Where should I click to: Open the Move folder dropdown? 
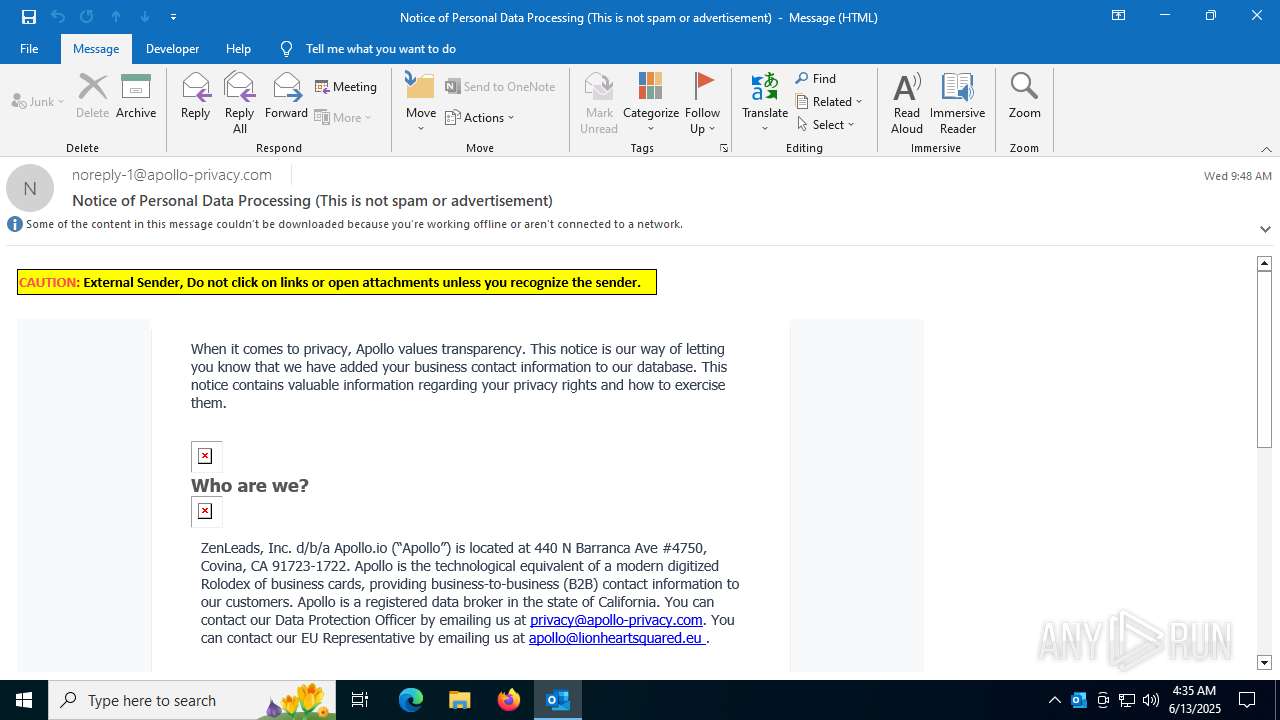pos(421,103)
